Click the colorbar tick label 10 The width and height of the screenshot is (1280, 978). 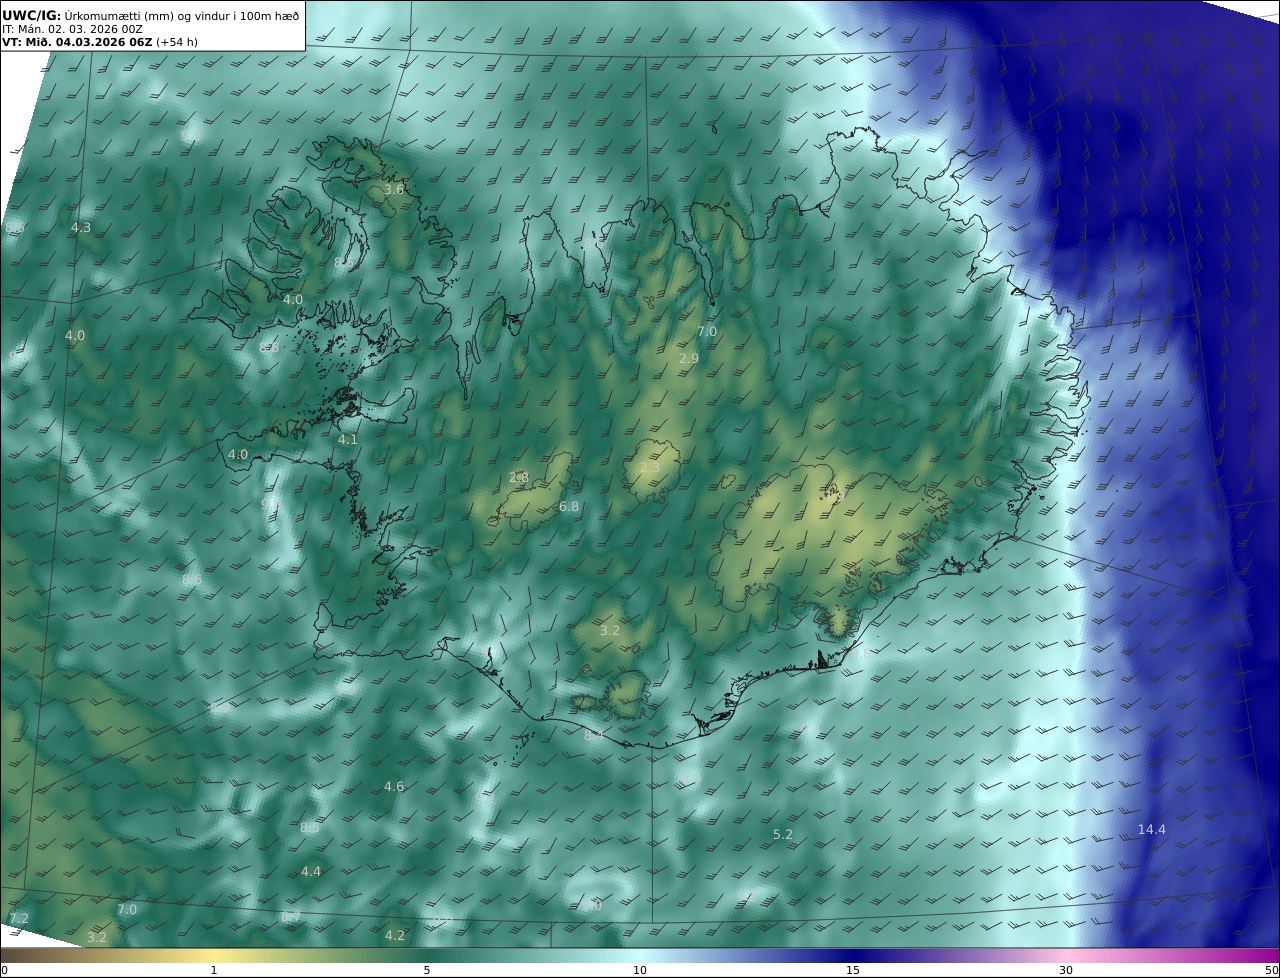(x=640, y=970)
